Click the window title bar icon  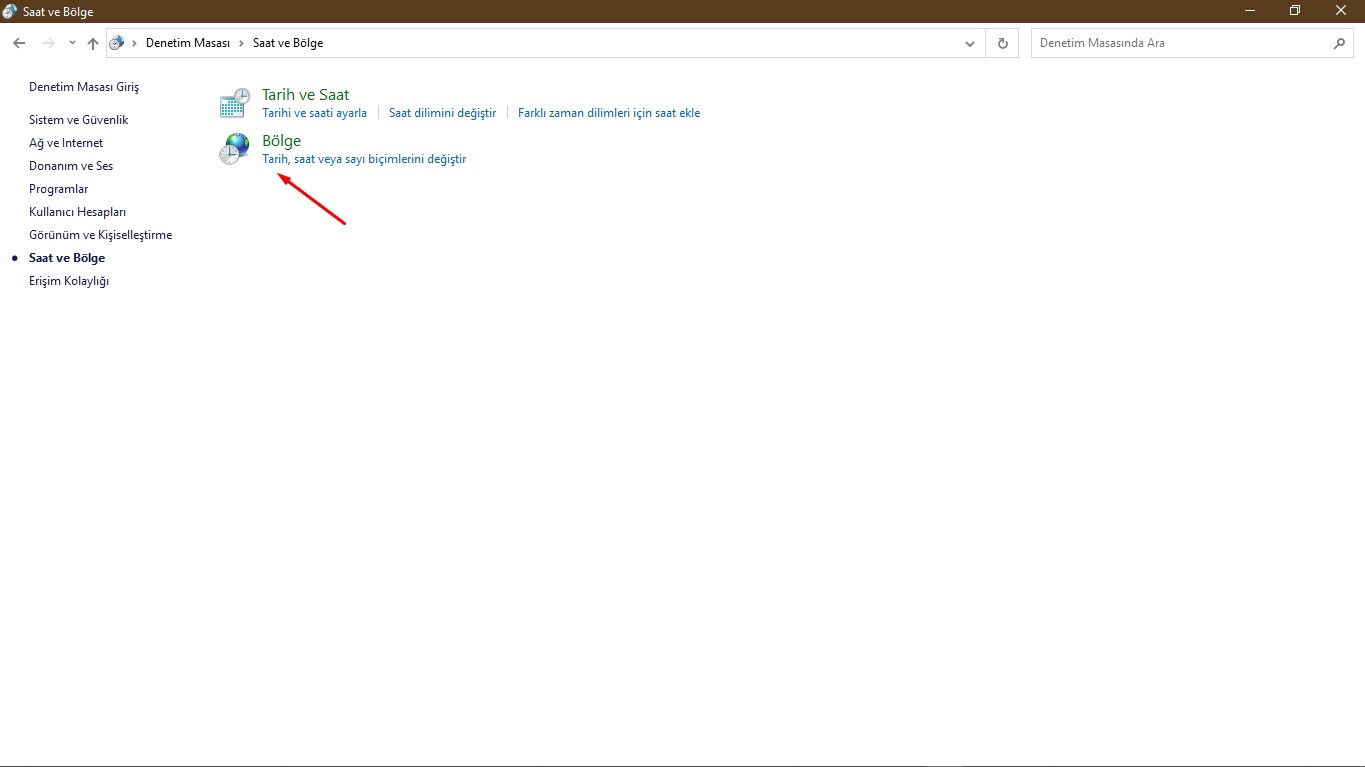(x=10, y=11)
